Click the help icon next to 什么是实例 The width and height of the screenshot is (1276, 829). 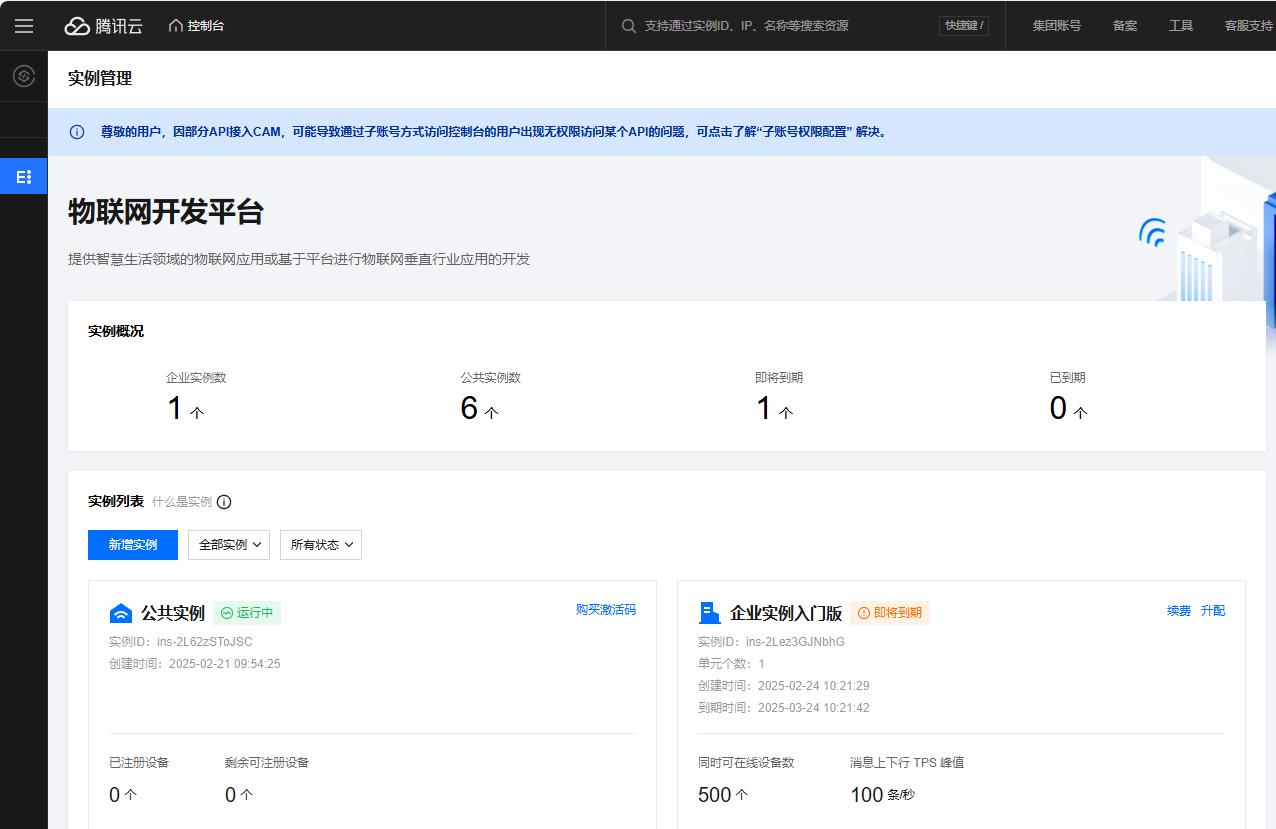pos(224,502)
